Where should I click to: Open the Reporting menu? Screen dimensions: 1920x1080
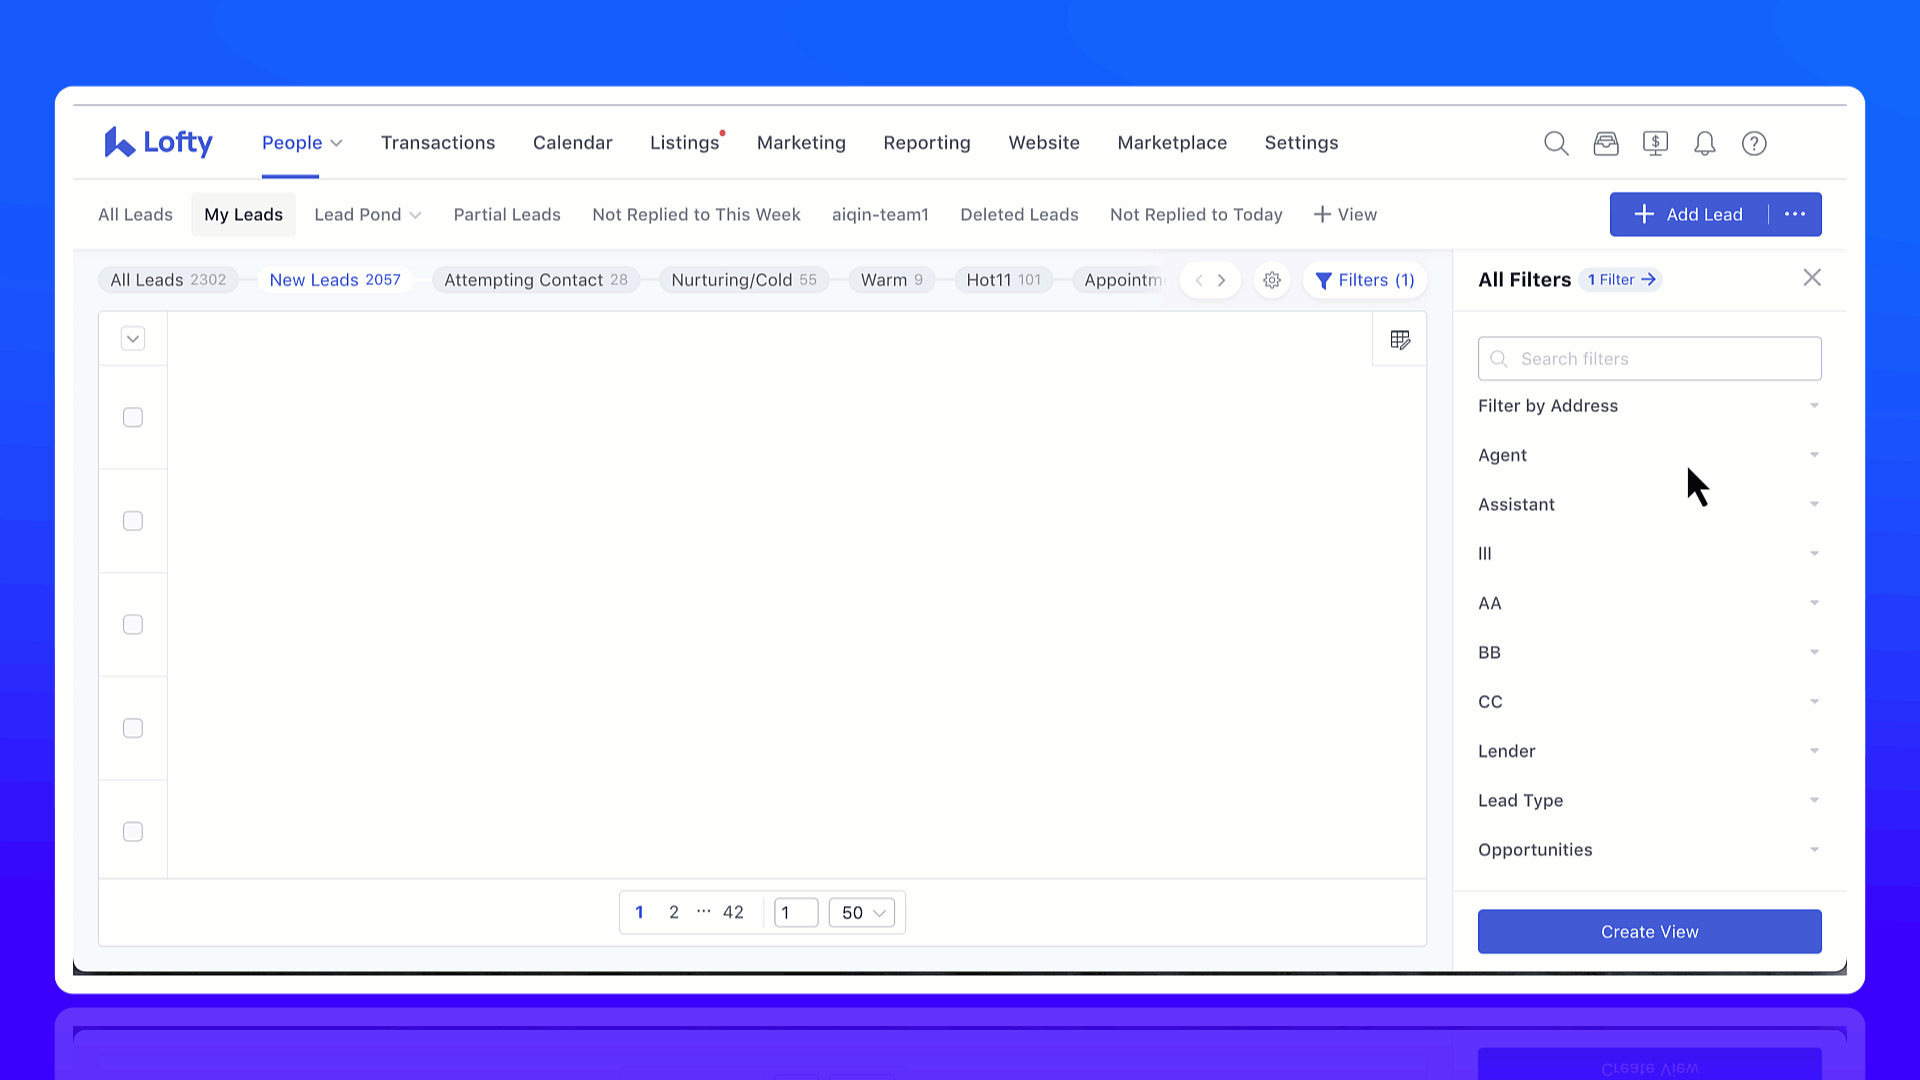pyautogui.click(x=927, y=143)
